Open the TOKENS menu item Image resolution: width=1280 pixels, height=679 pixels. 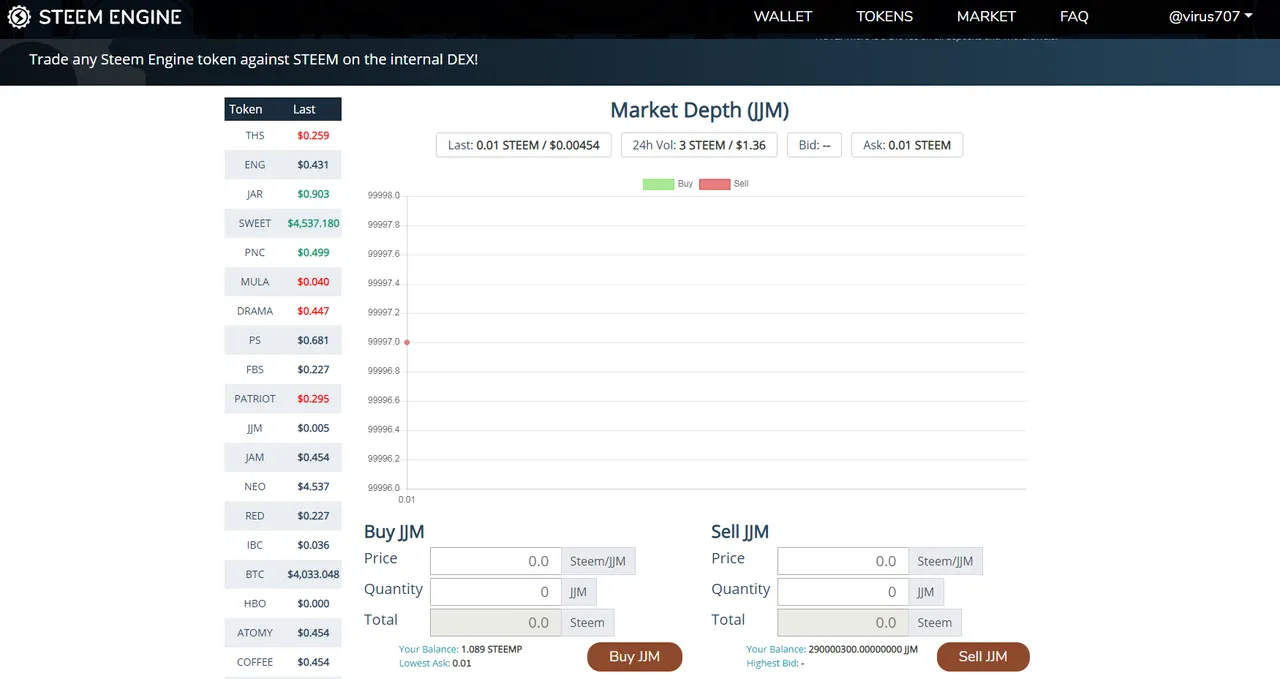point(885,17)
